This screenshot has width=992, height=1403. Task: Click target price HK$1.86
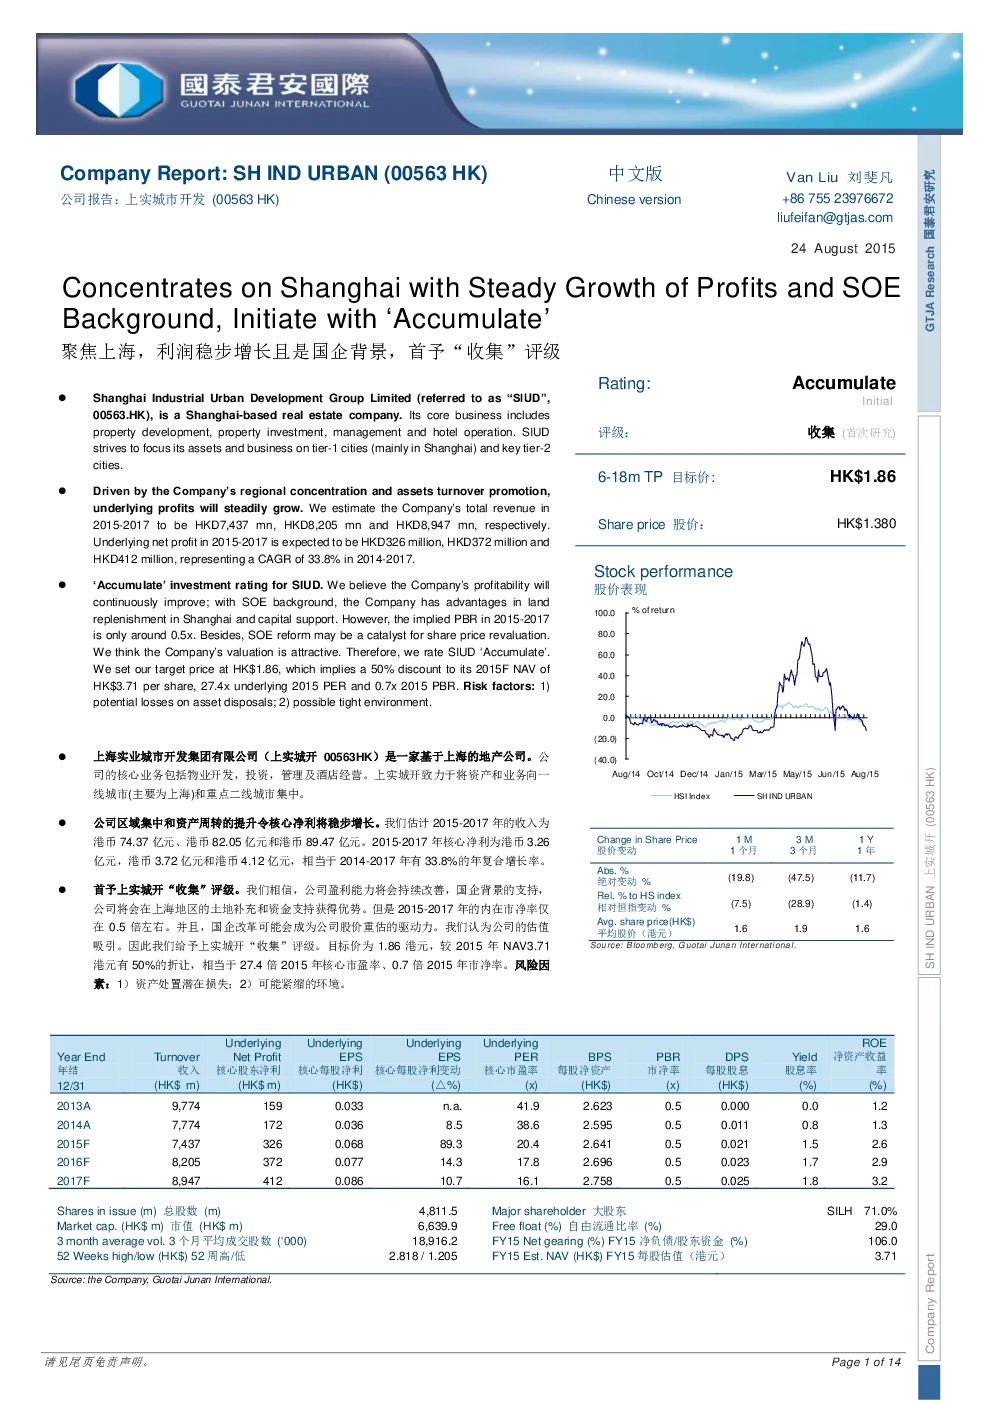(x=863, y=477)
